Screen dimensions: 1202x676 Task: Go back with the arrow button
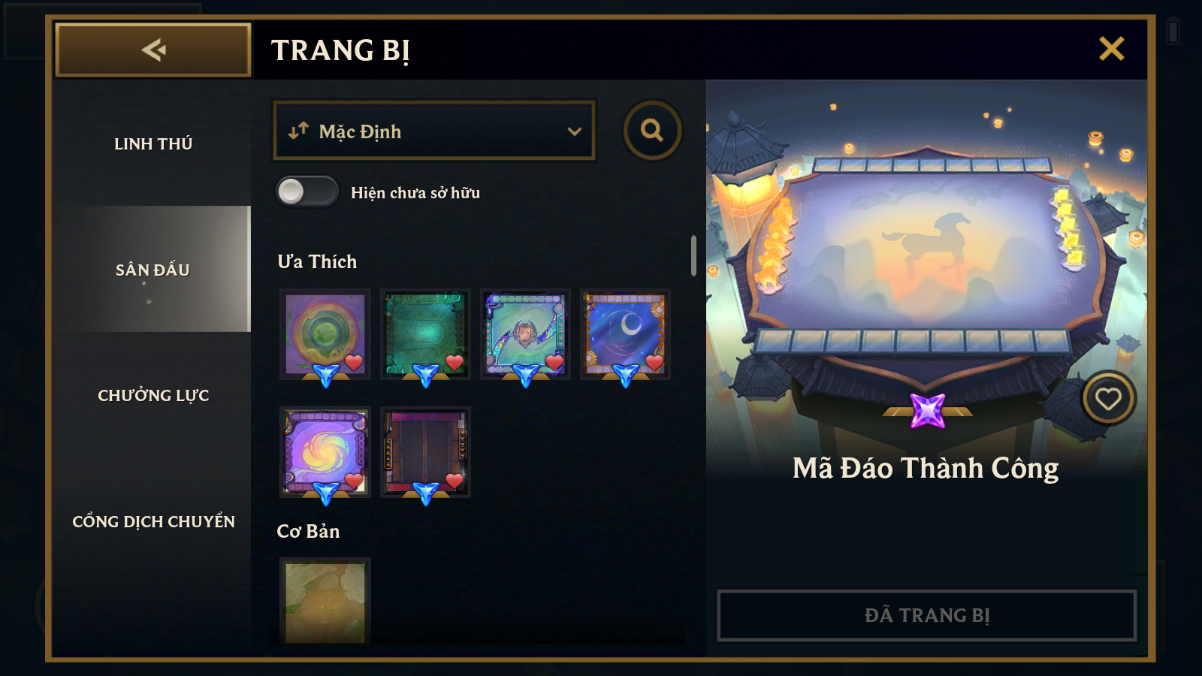[x=153, y=50]
